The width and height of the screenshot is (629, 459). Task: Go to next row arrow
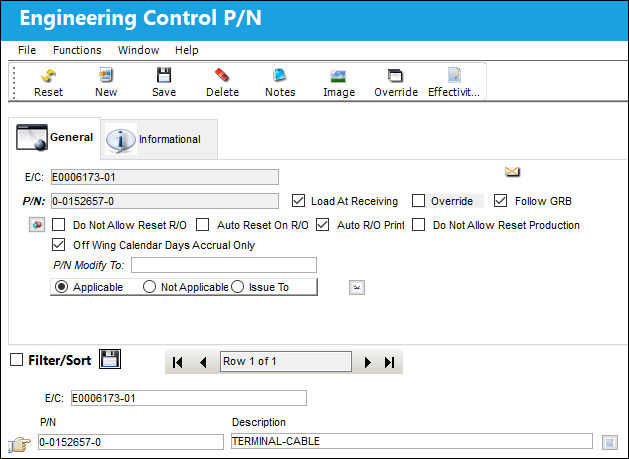[x=367, y=362]
